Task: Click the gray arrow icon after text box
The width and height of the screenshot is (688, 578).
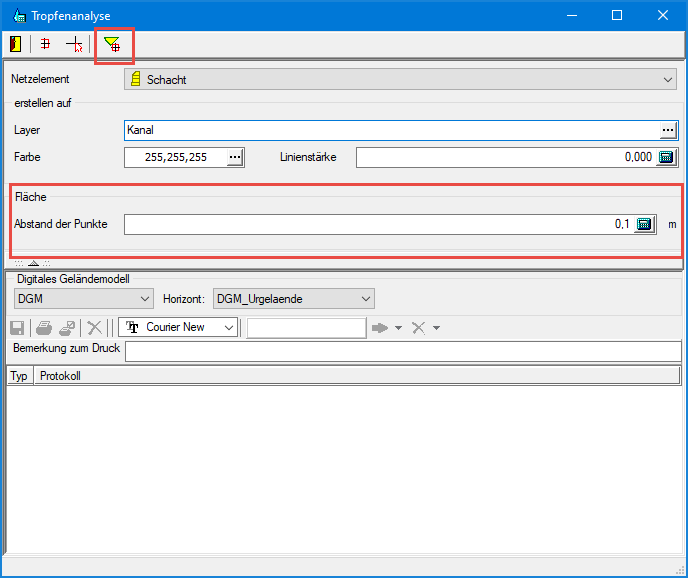Action: 379,327
